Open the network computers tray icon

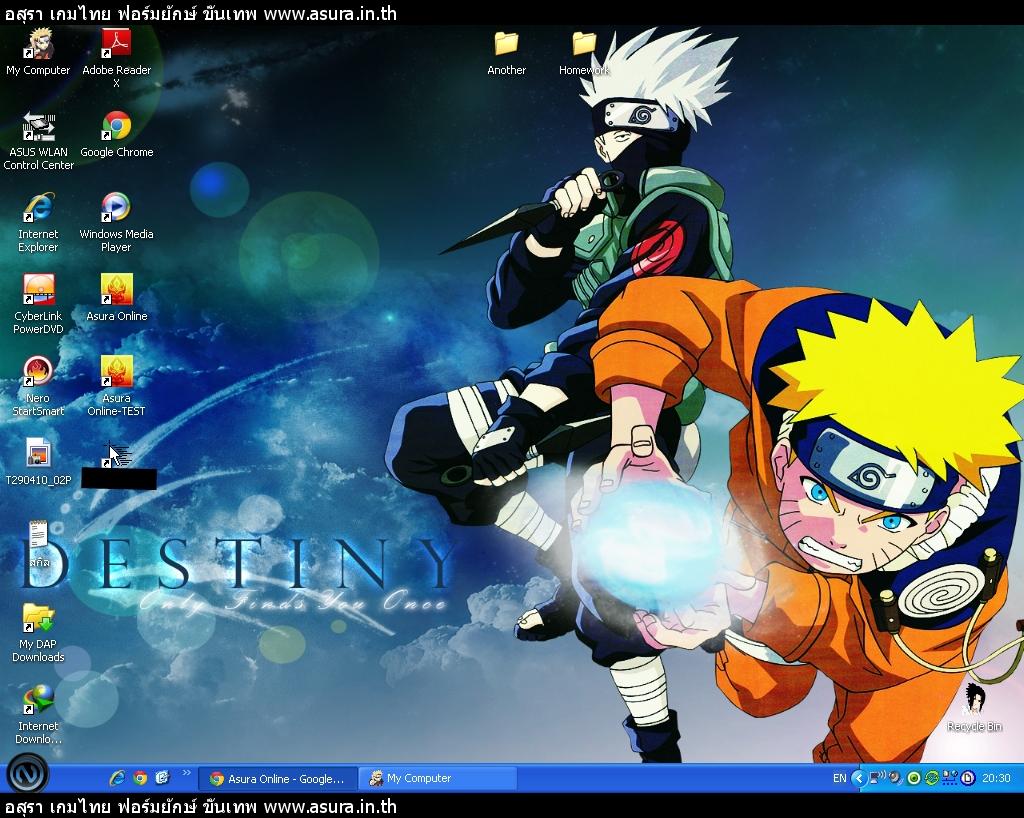[x=950, y=778]
